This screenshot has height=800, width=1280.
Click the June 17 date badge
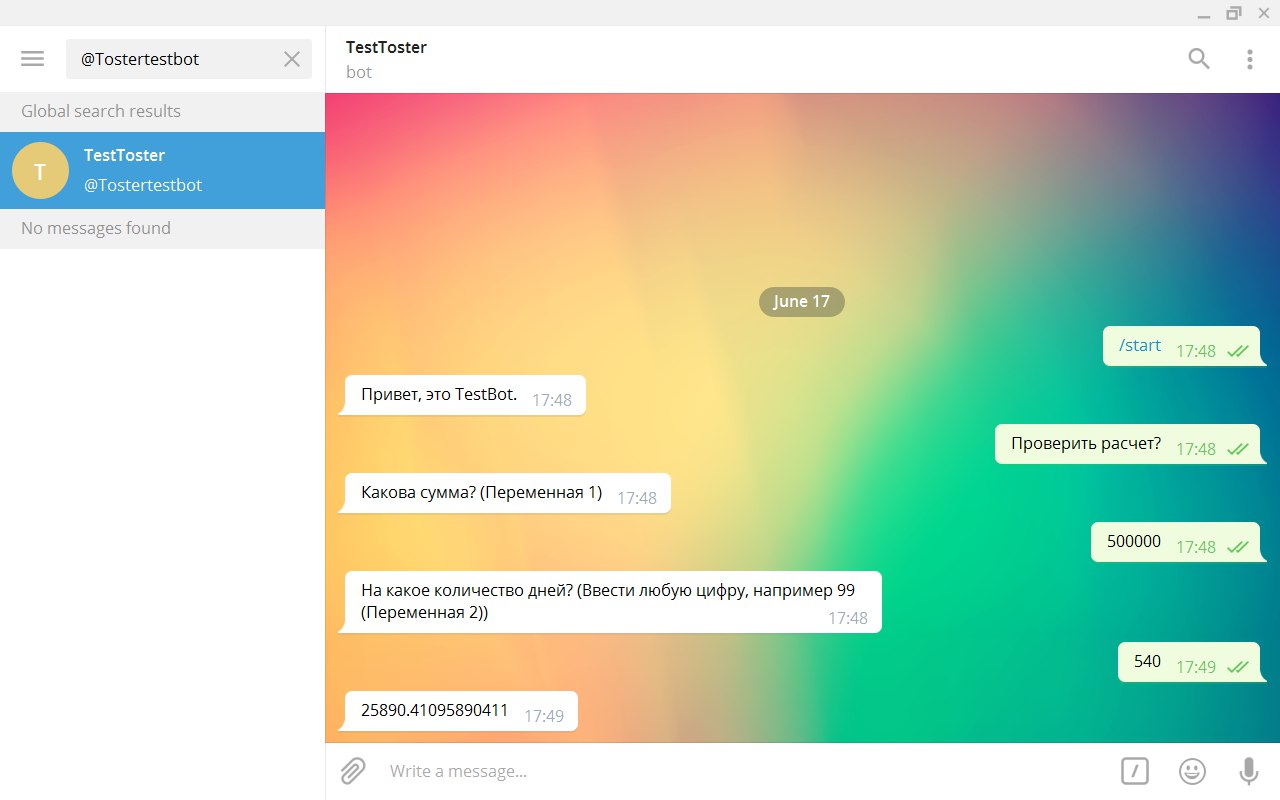(802, 301)
